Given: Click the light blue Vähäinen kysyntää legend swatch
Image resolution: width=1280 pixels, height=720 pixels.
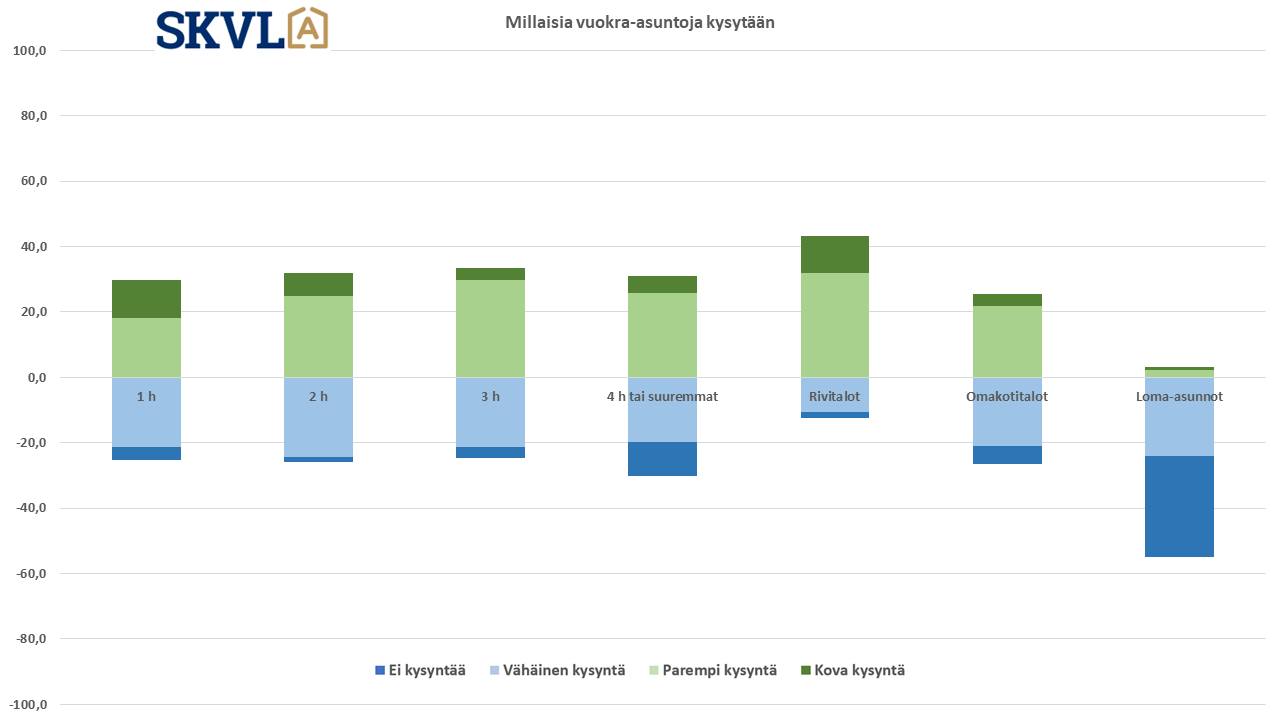Looking at the screenshot, I should [497, 671].
